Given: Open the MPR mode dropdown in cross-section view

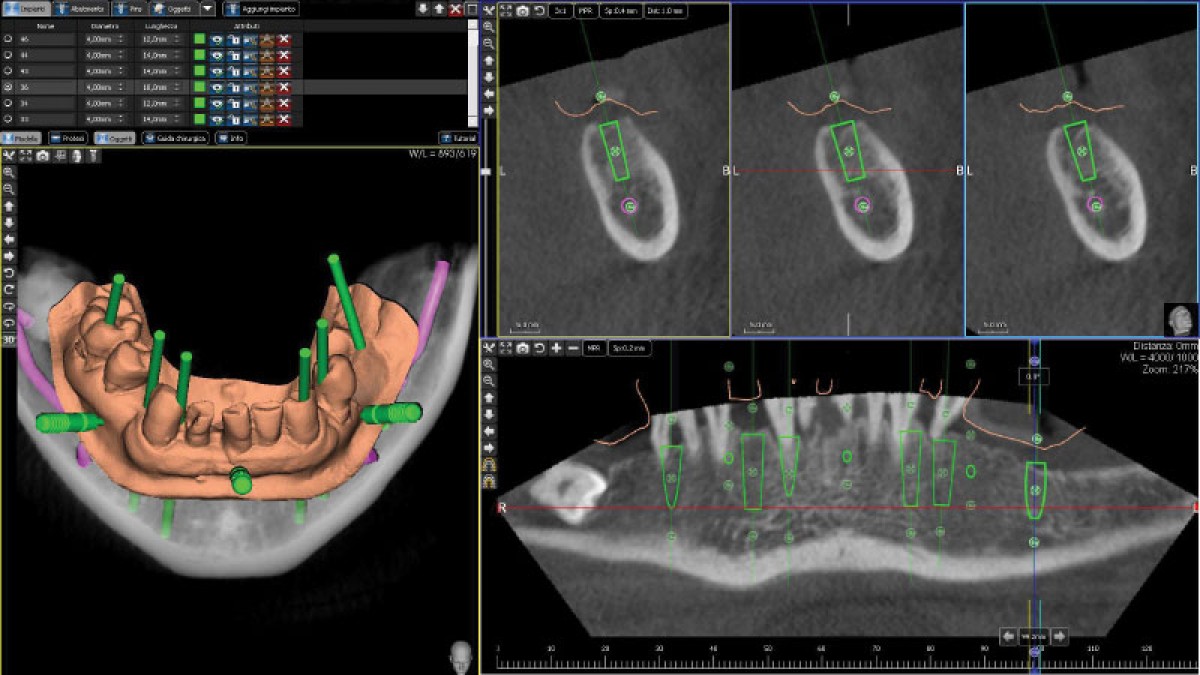Looking at the screenshot, I should (586, 11).
